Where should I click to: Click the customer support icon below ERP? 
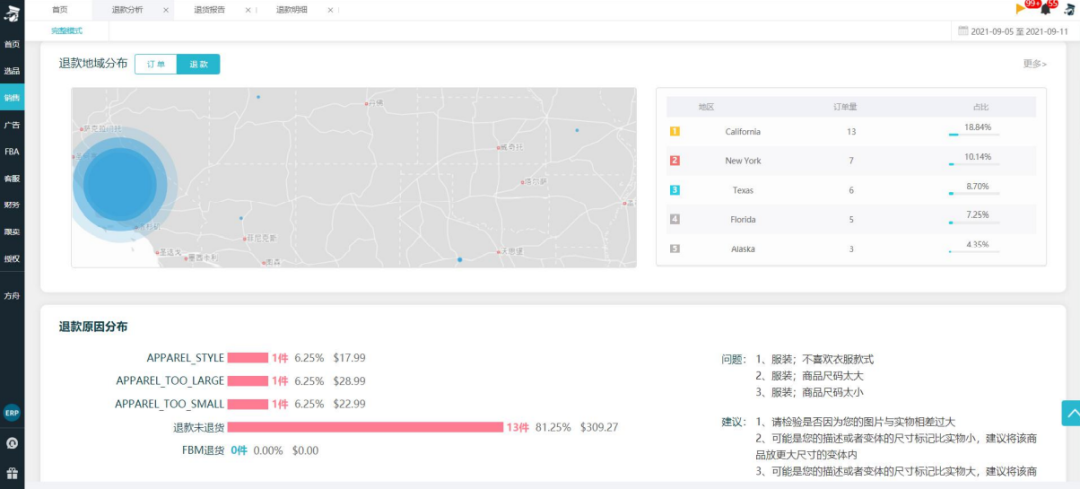[x=12, y=443]
